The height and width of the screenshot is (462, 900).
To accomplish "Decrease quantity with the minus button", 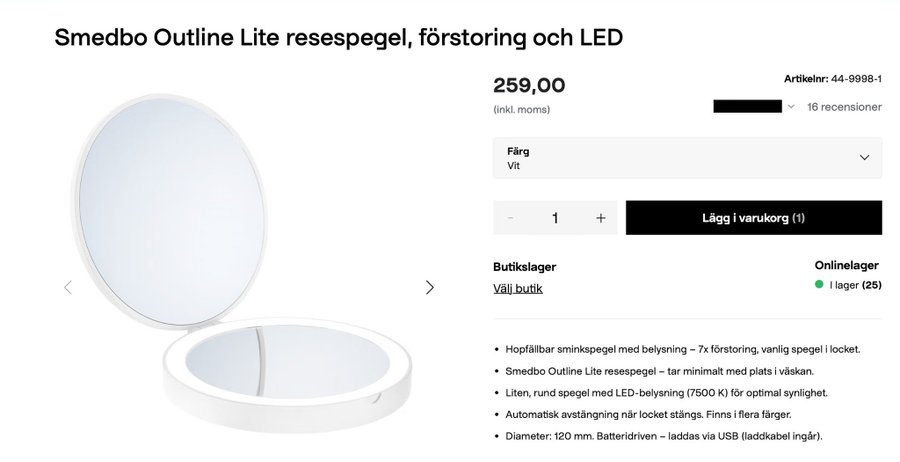I will tap(511, 218).
